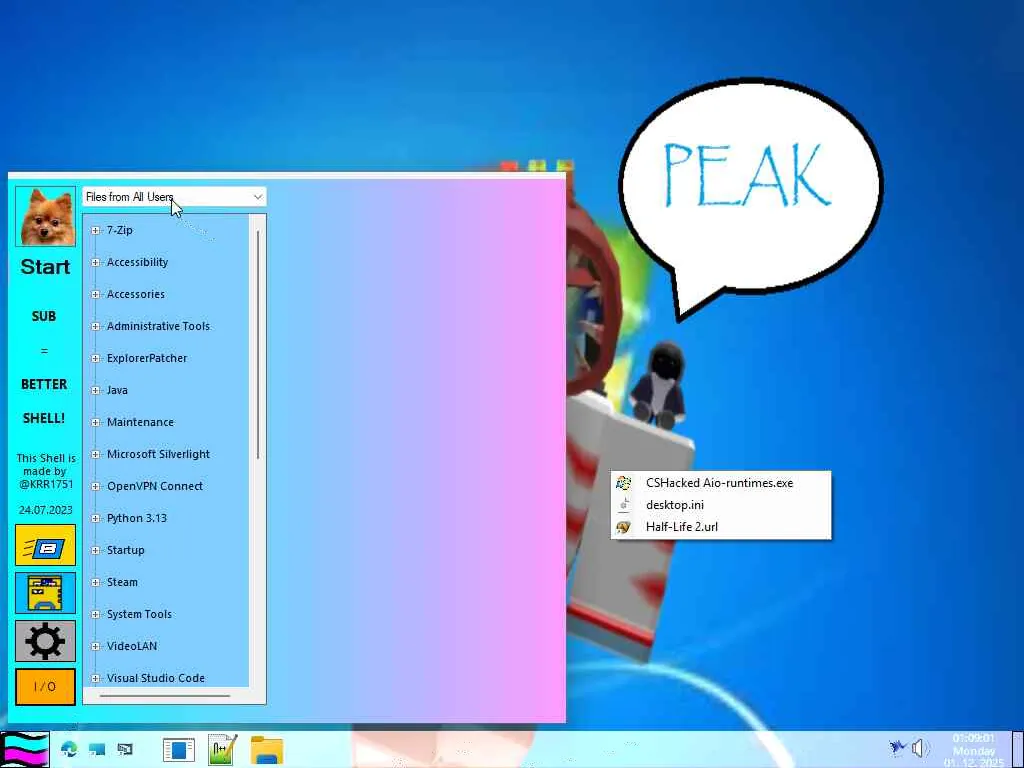The image size is (1024, 768).
Task: Expand the Java plus box
Action: [95, 390]
